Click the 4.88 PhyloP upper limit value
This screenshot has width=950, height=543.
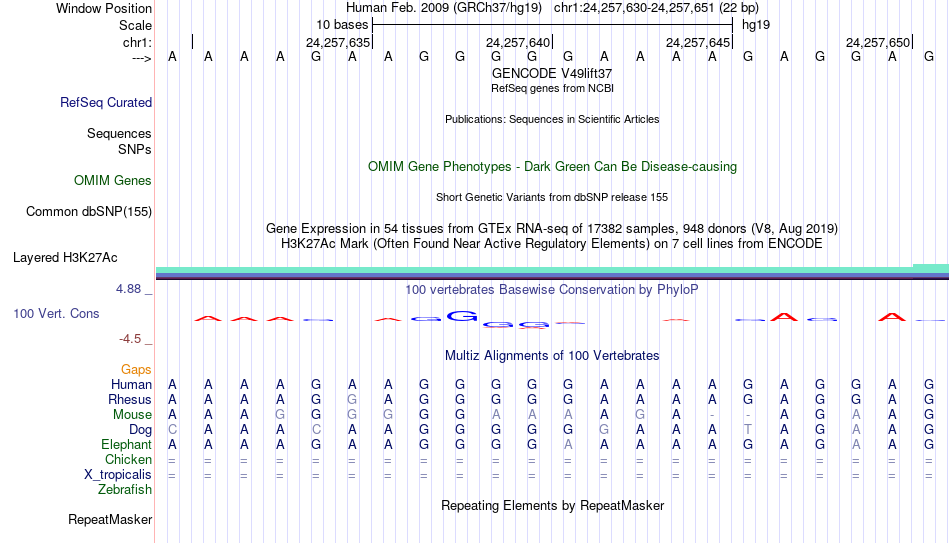pos(128,289)
